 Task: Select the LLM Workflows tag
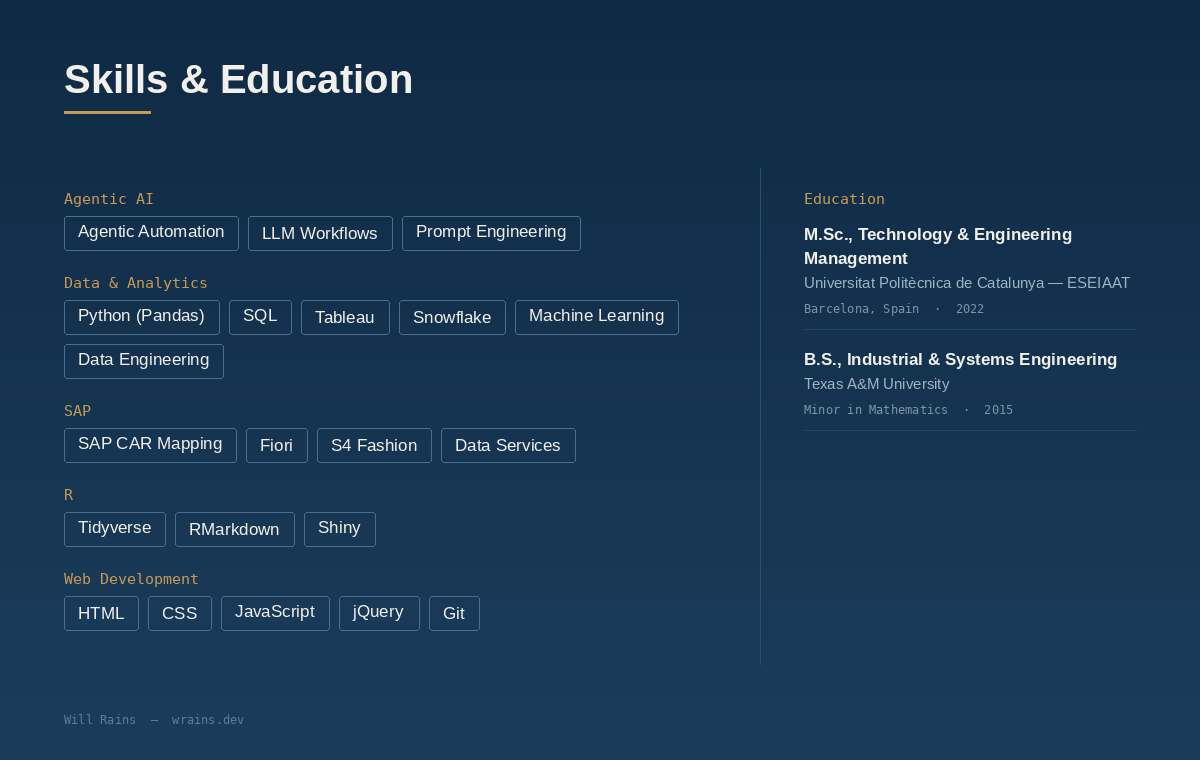320,233
